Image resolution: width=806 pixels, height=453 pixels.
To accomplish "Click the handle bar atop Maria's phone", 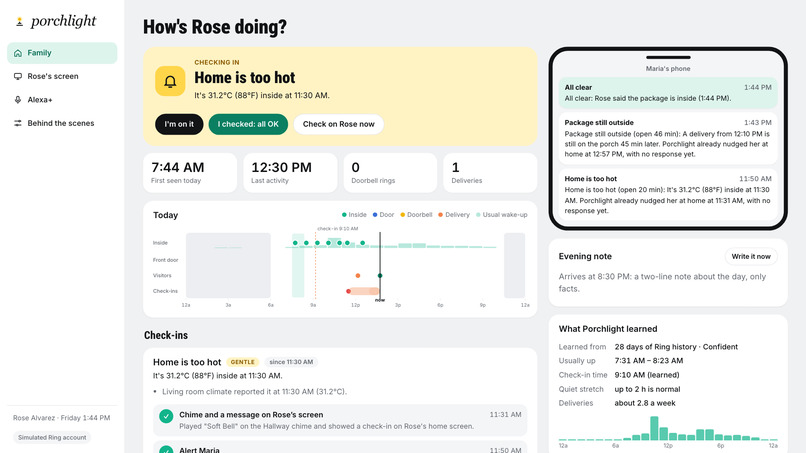I will click(x=668, y=58).
